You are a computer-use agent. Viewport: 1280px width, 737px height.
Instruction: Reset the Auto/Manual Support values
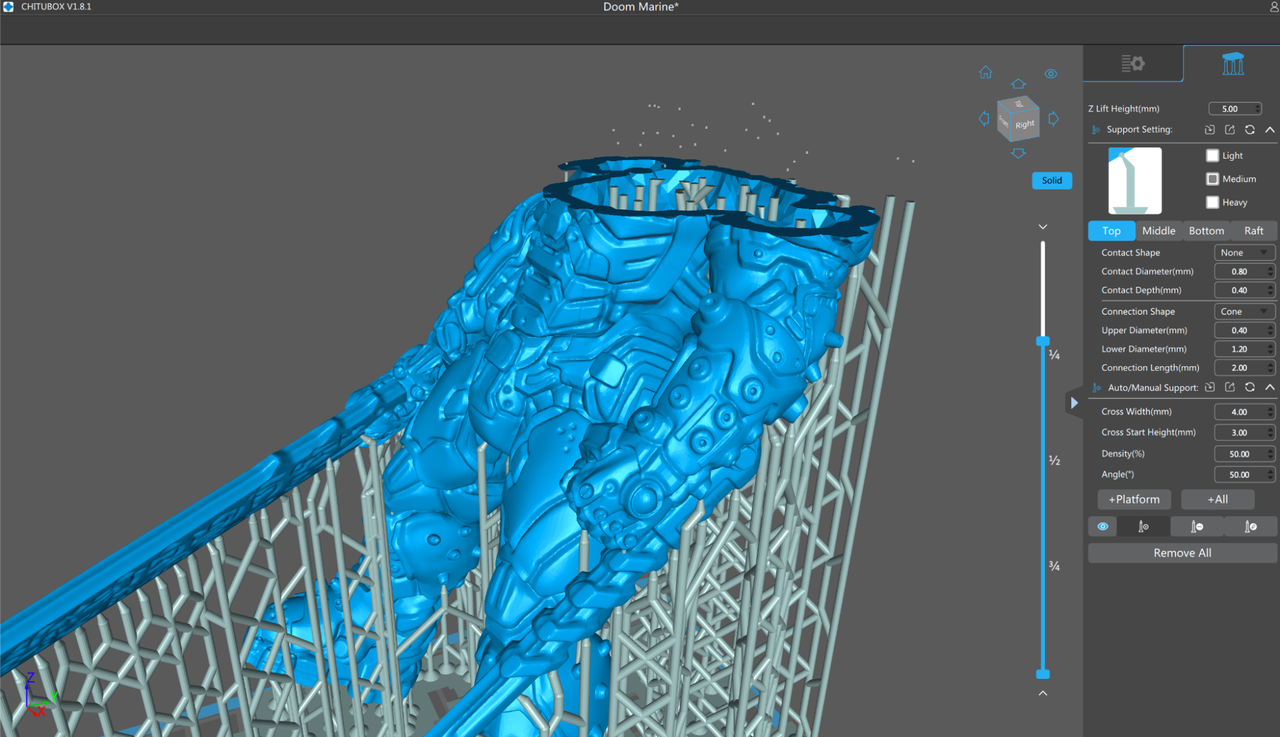(x=1250, y=387)
